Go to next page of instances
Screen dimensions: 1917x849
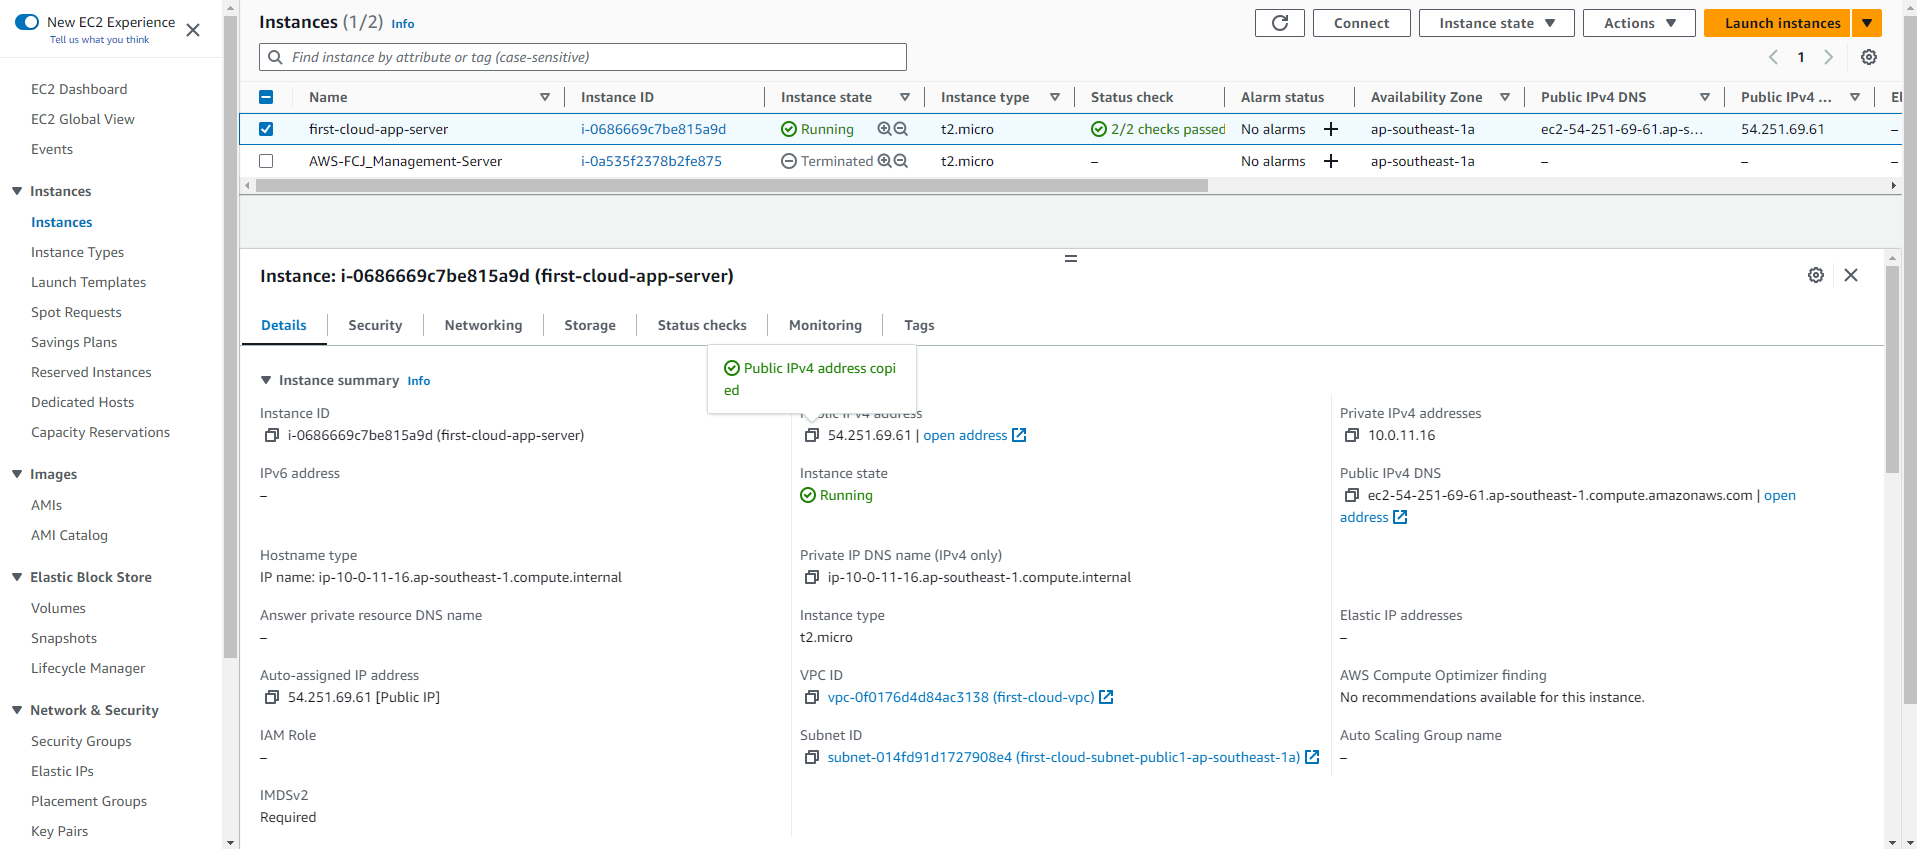click(x=1828, y=57)
